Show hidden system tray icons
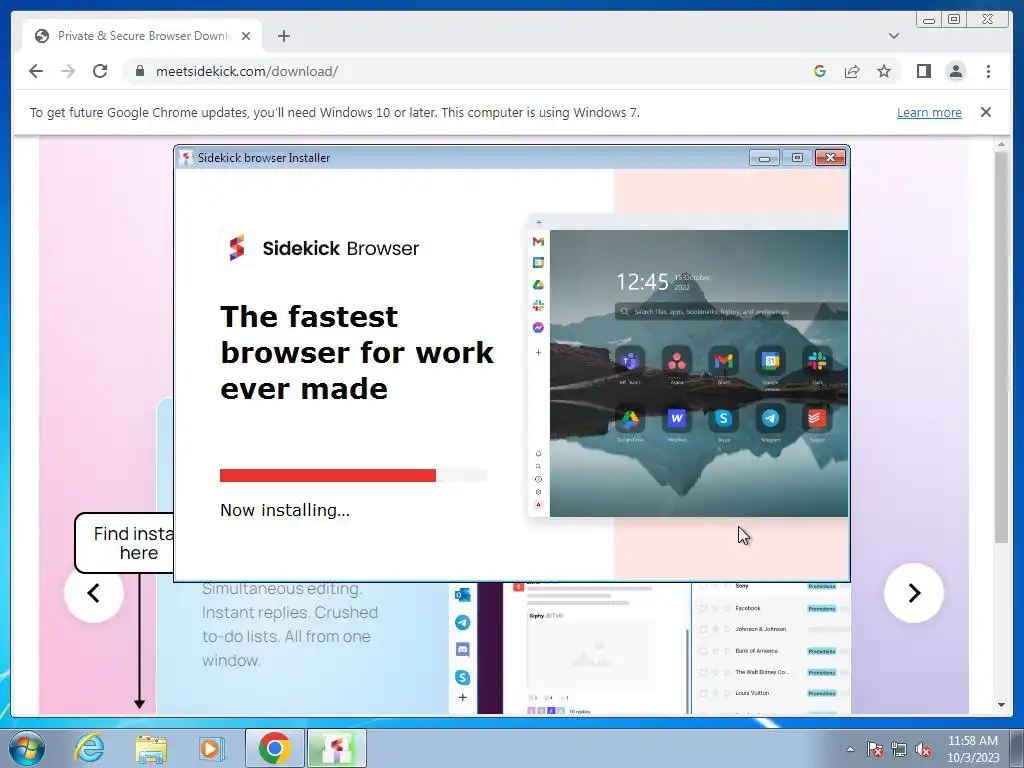 [x=850, y=749]
